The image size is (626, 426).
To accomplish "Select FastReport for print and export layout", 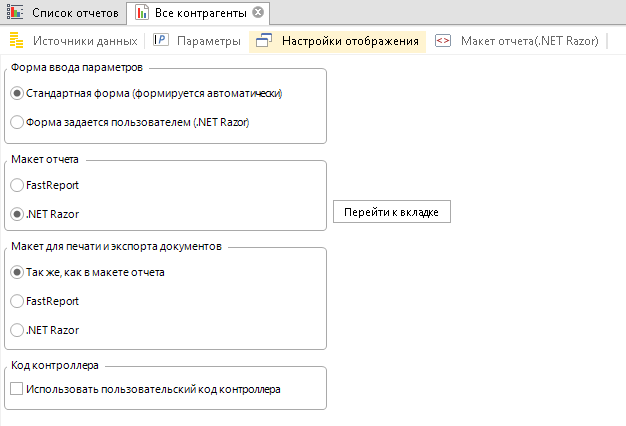I will 17,301.
